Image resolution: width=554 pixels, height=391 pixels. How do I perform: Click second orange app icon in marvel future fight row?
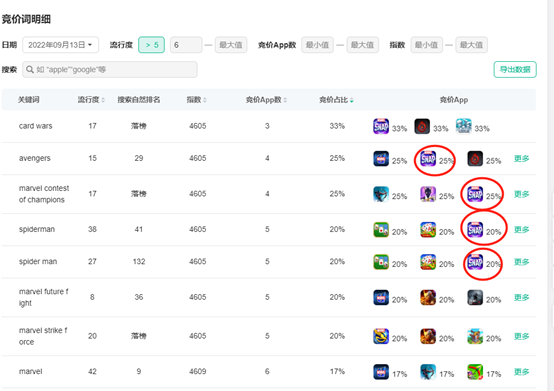click(x=428, y=297)
